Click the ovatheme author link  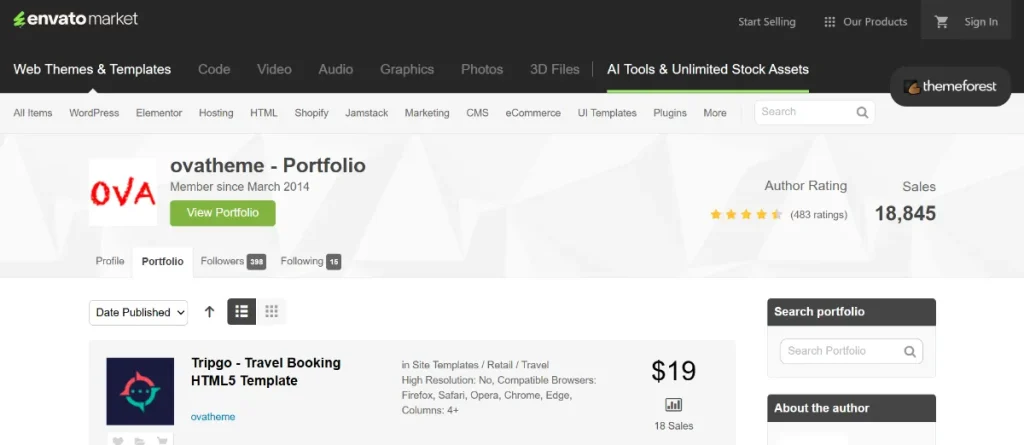click(x=213, y=416)
